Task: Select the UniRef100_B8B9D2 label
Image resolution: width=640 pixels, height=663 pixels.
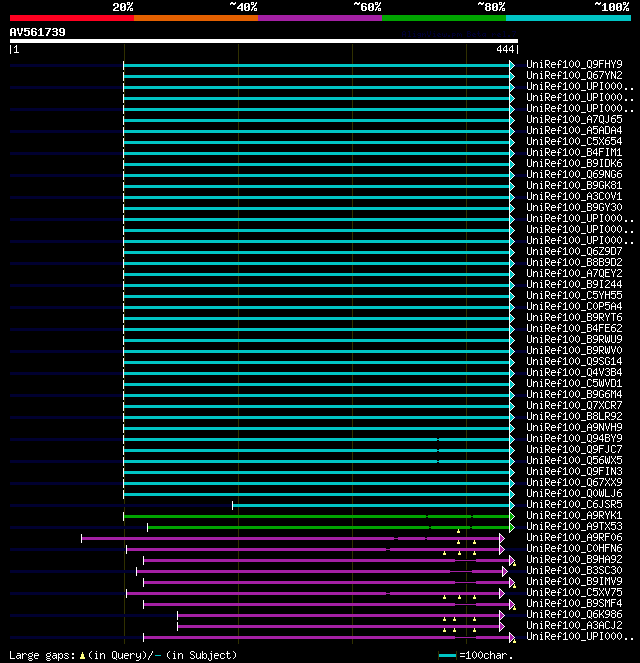Action: [x=574, y=262]
